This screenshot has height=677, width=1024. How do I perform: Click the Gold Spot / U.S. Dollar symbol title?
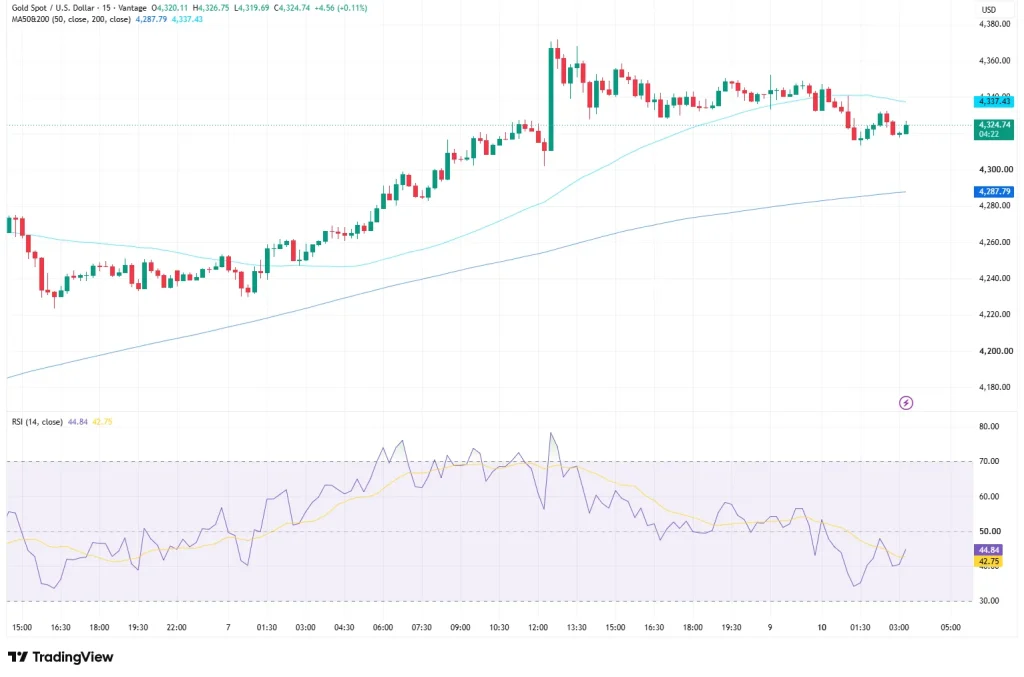(x=54, y=8)
